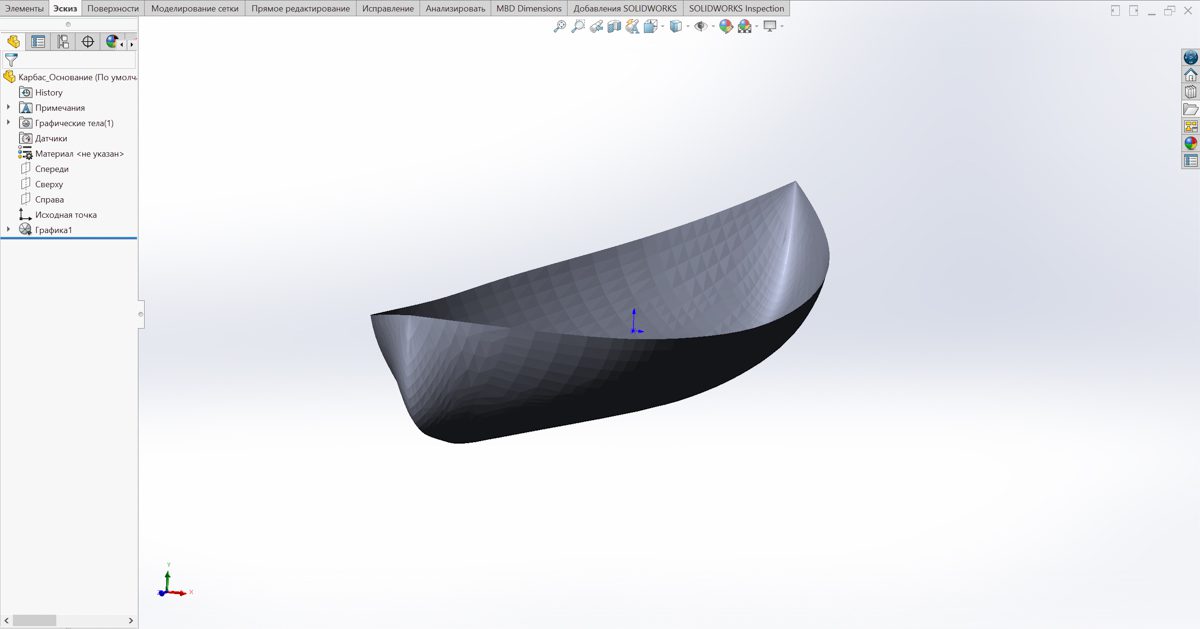This screenshot has height=629, width=1200.
Task: Open the Hide/Show Items eye dropdown
Action: (712, 27)
